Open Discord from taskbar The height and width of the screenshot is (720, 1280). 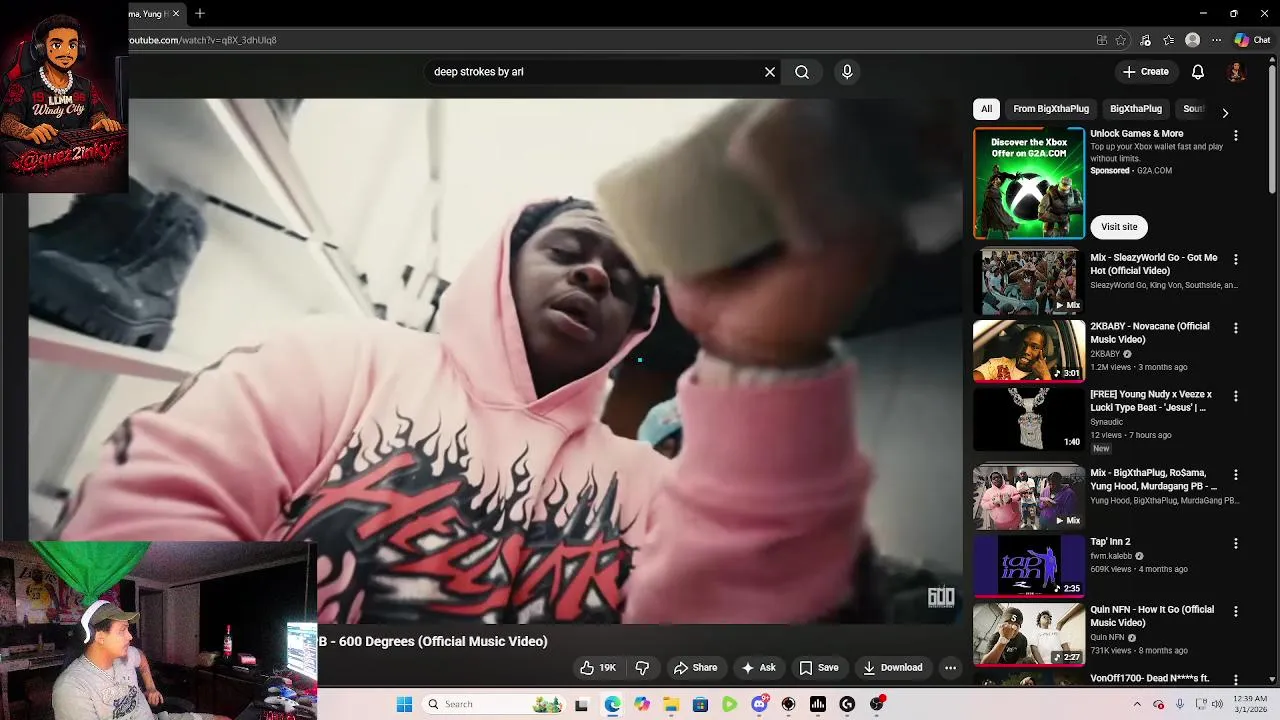click(x=759, y=704)
